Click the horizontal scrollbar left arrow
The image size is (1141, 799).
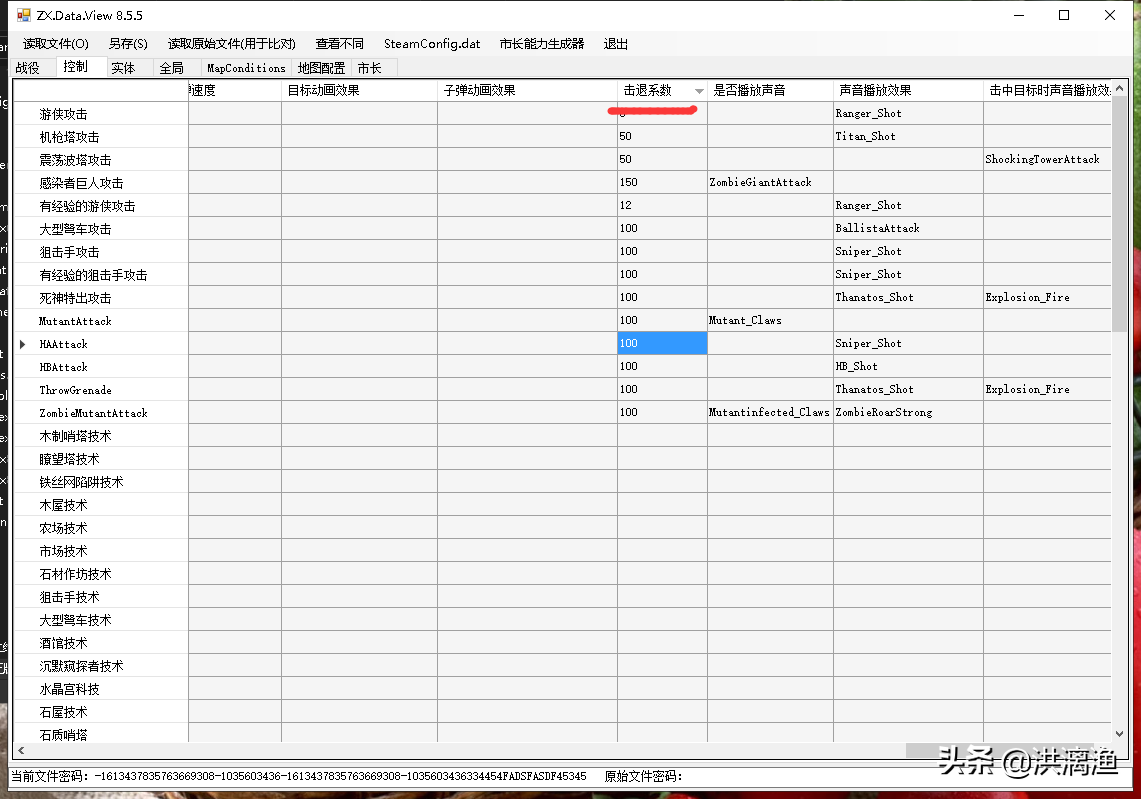point(19,750)
